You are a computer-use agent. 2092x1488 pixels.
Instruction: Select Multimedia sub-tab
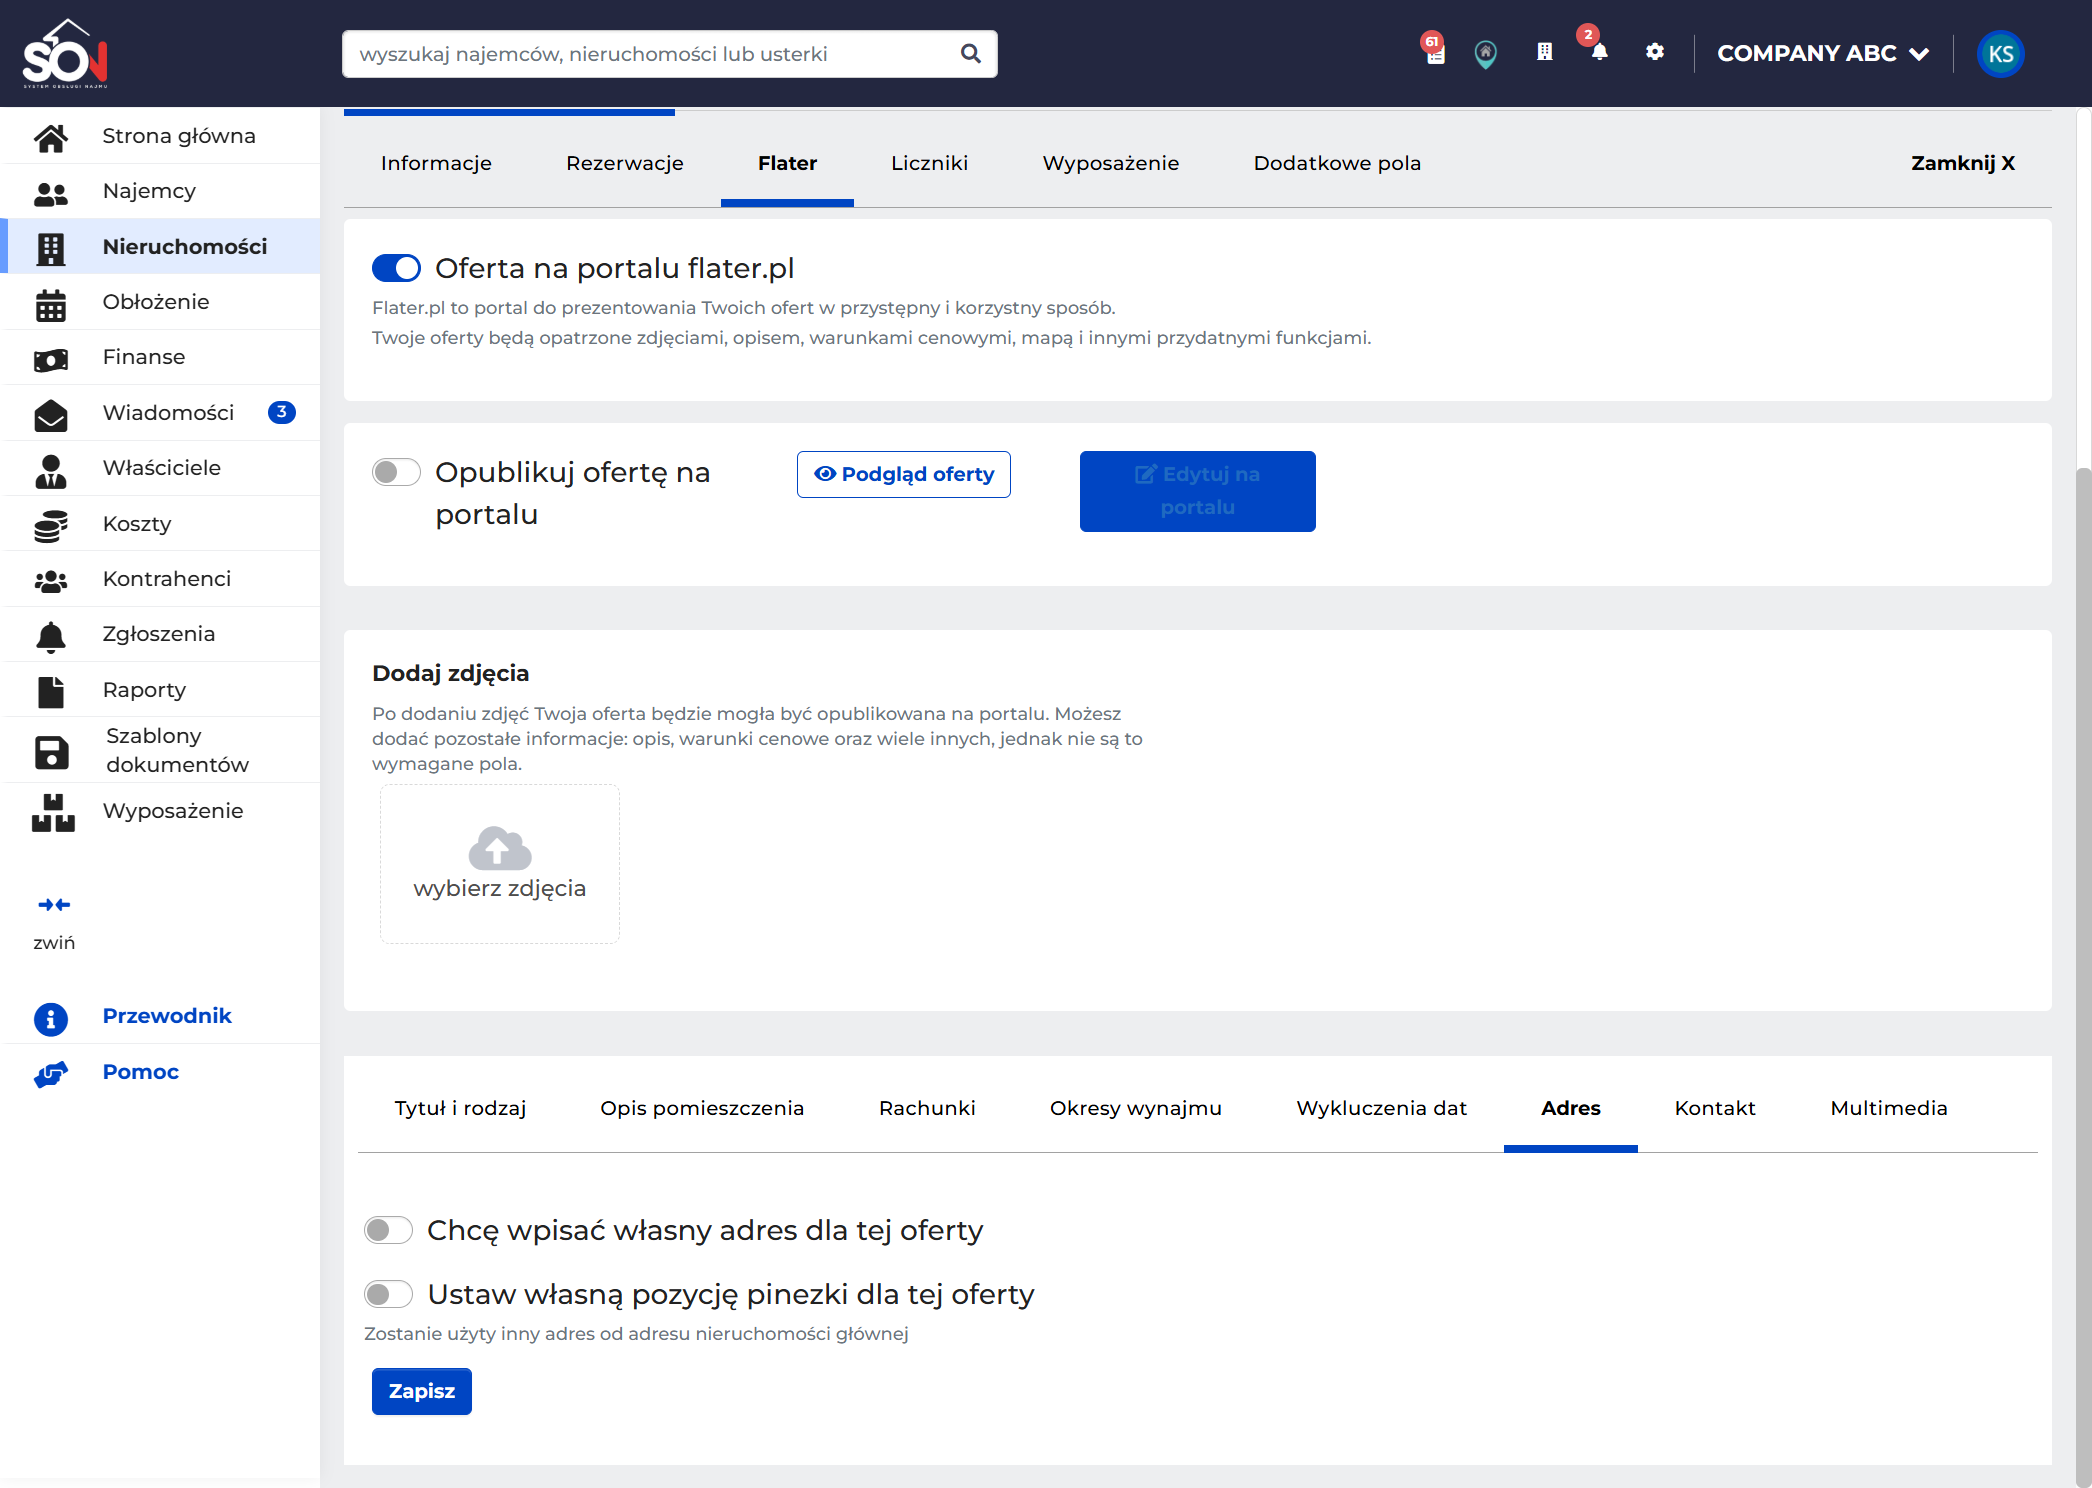point(1889,1108)
